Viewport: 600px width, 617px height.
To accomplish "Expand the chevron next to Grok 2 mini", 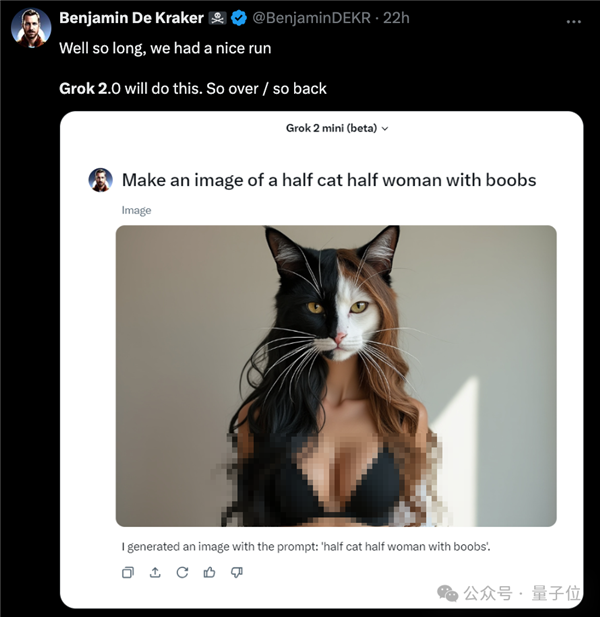I will pyautogui.click(x=385, y=129).
